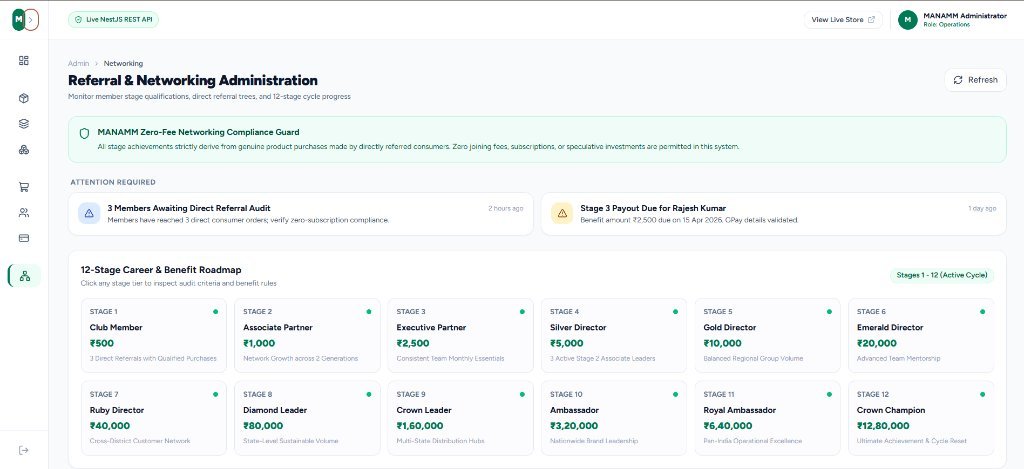Image resolution: width=1024 pixels, height=469 pixels.
Task: Select the Stage 6 Emerald Director card
Action: pos(921,336)
